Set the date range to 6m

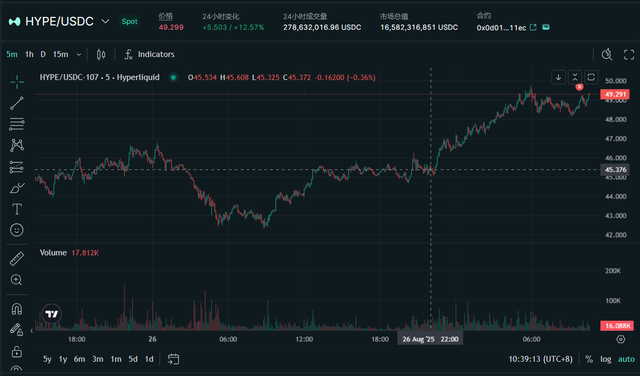pyautogui.click(x=80, y=359)
